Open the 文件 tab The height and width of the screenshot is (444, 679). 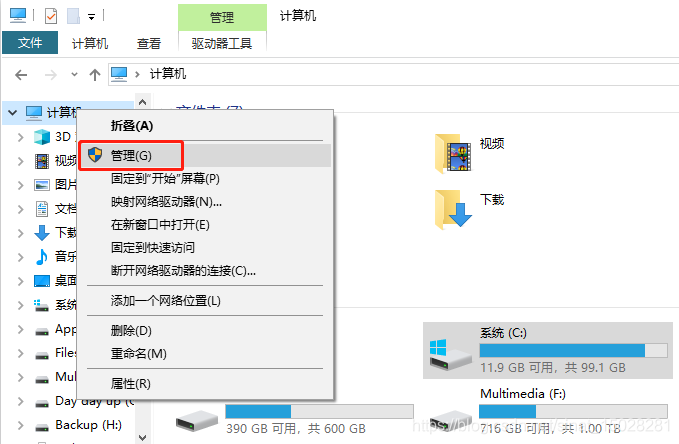(30, 43)
